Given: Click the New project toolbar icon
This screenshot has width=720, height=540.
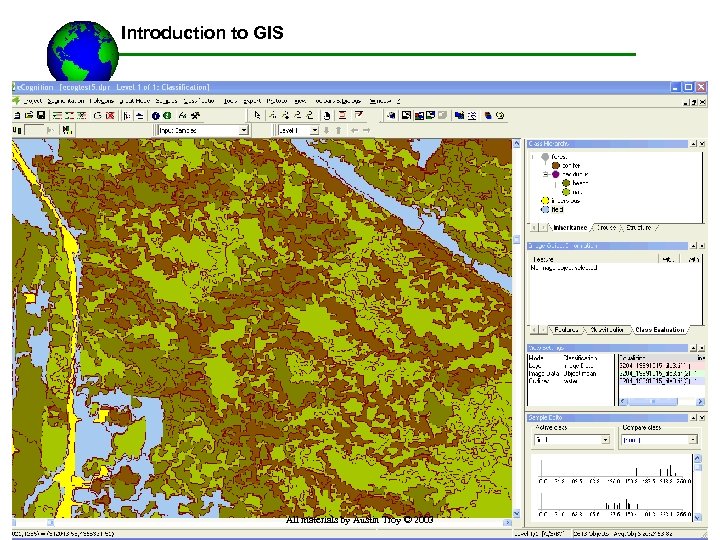Looking at the screenshot, I should coord(17,115).
